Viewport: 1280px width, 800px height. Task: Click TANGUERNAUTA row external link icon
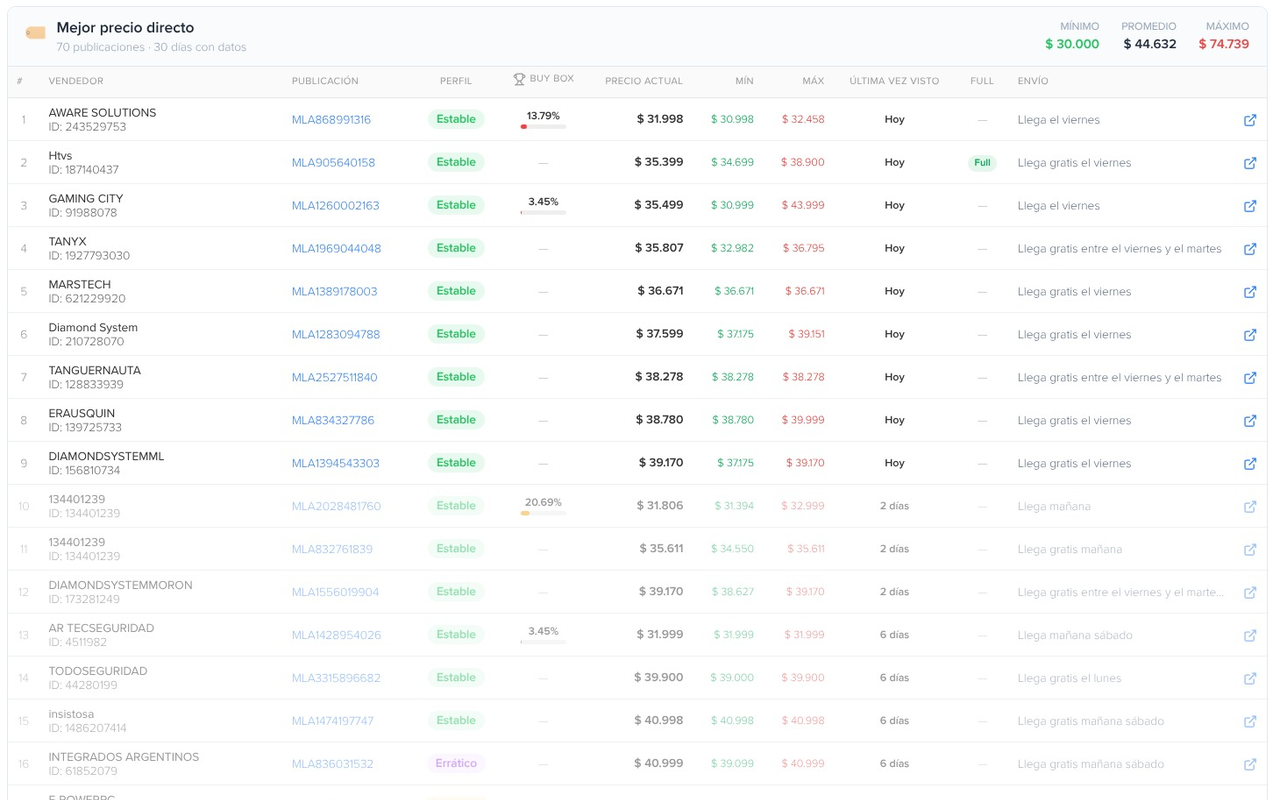tap(1250, 378)
